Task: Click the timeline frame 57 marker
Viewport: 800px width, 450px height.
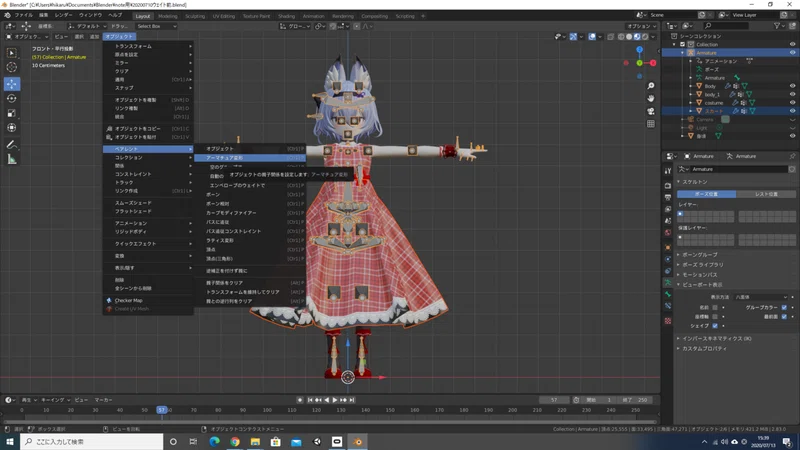Action: pos(162,410)
